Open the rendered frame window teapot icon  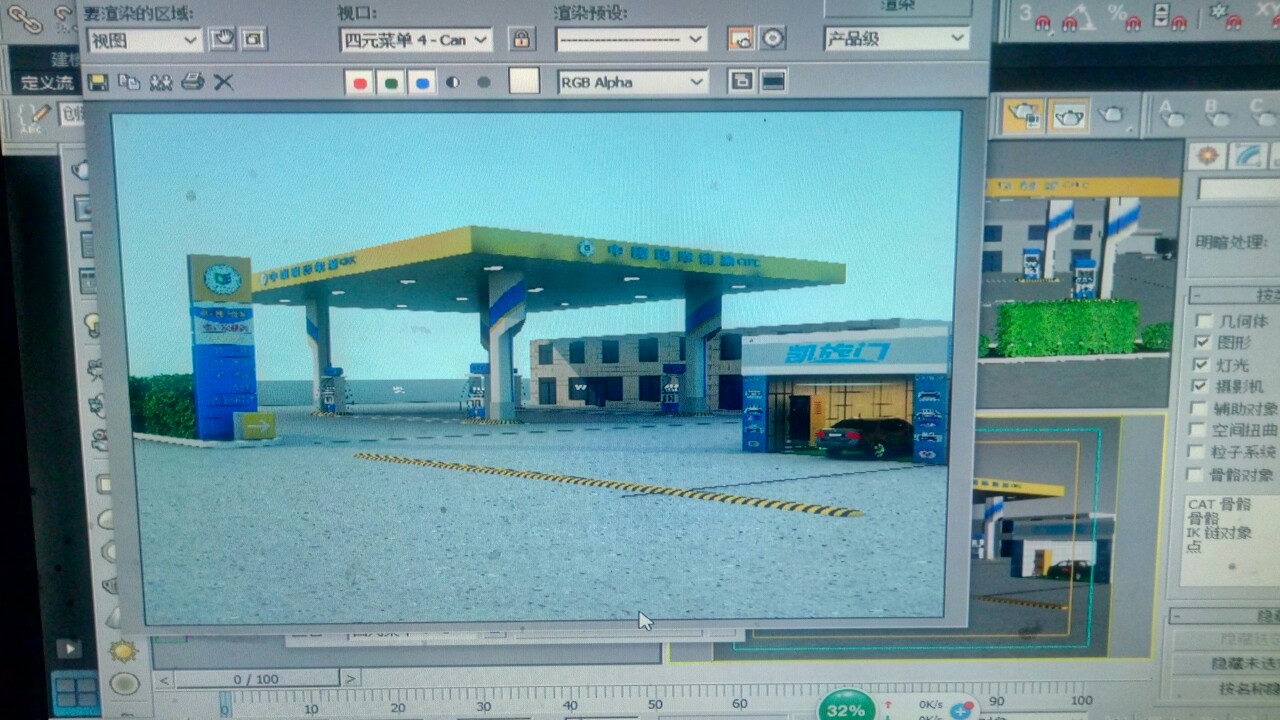click(1069, 115)
